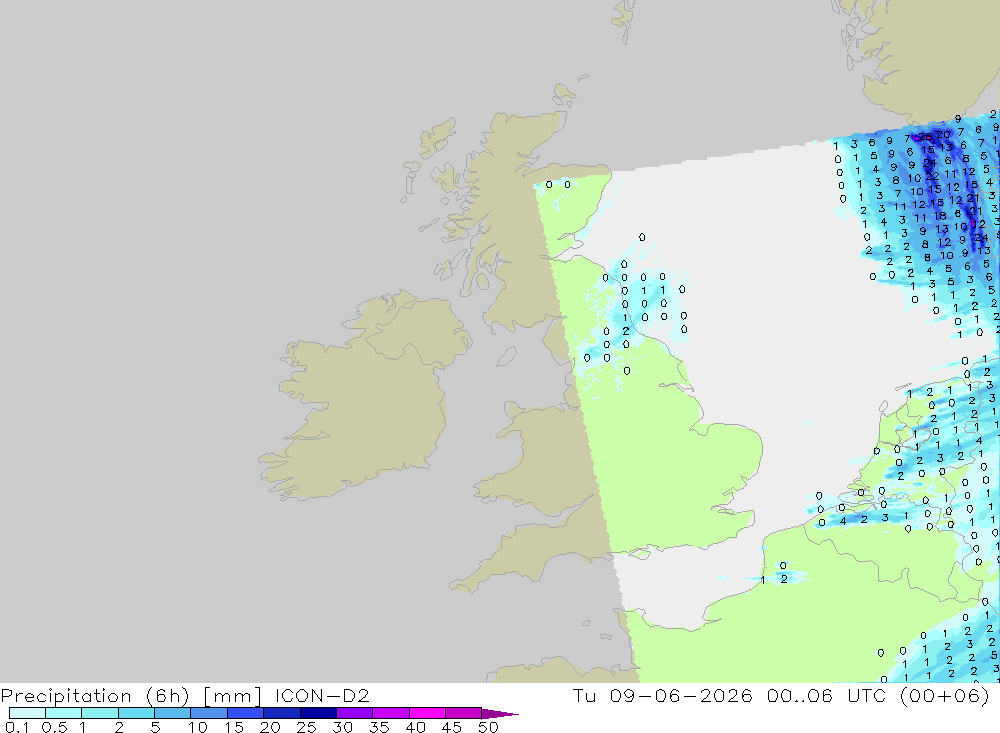The image size is (1000, 733).
Task: Click the '0.1' label under the legend
Action: click(16, 727)
